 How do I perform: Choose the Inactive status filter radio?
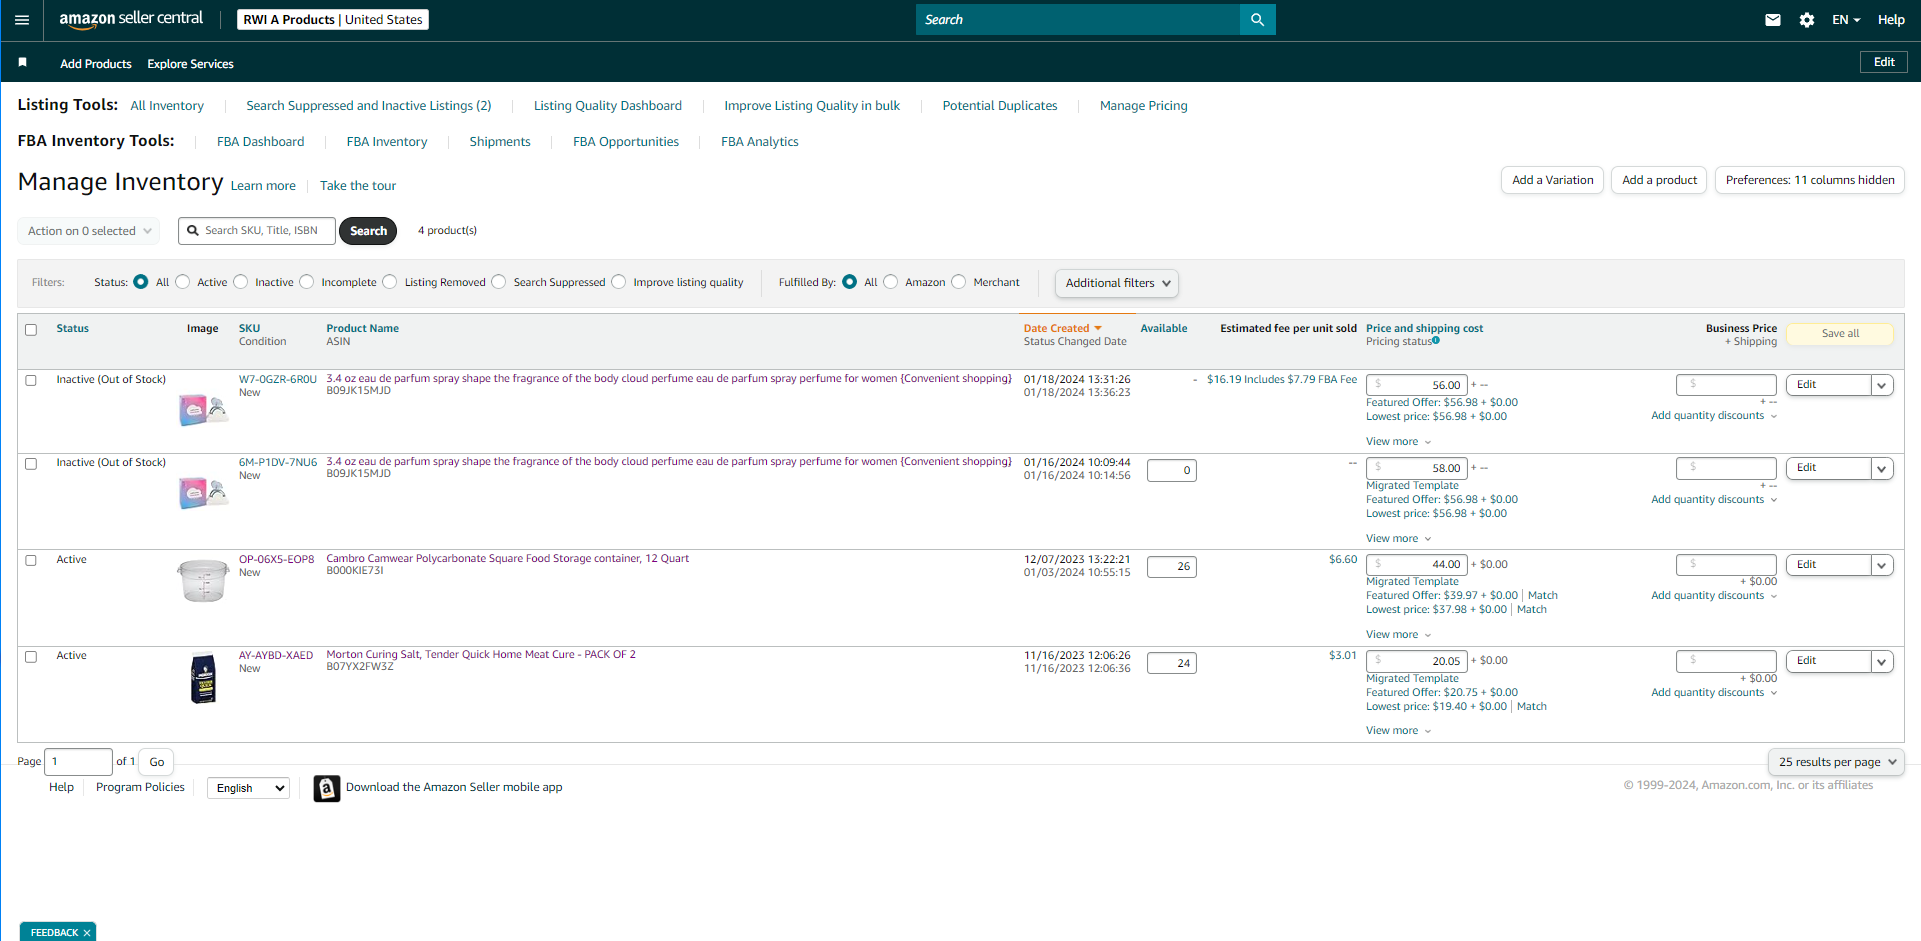coord(240,282)
